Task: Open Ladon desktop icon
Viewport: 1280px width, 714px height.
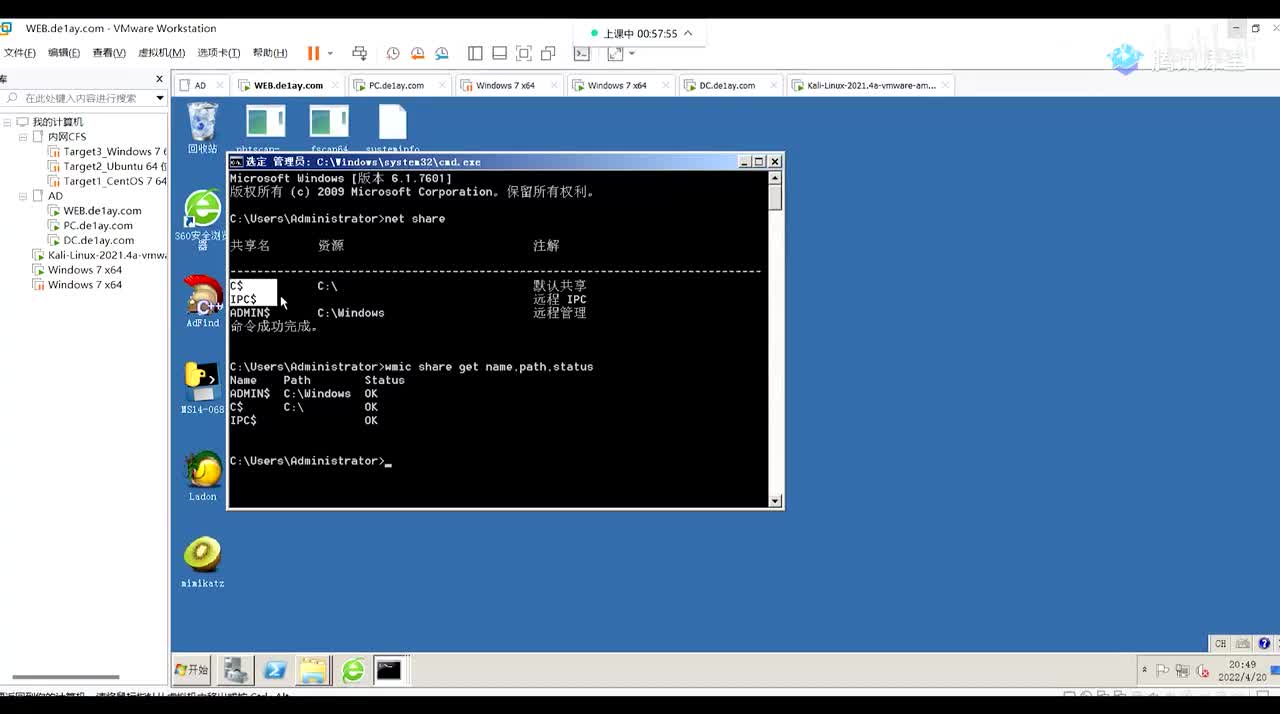Action: coord(202,476)
